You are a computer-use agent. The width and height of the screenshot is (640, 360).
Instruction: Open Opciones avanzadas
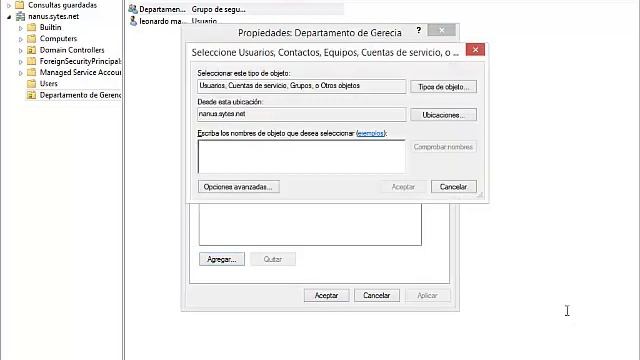click(x=239, y=187)
